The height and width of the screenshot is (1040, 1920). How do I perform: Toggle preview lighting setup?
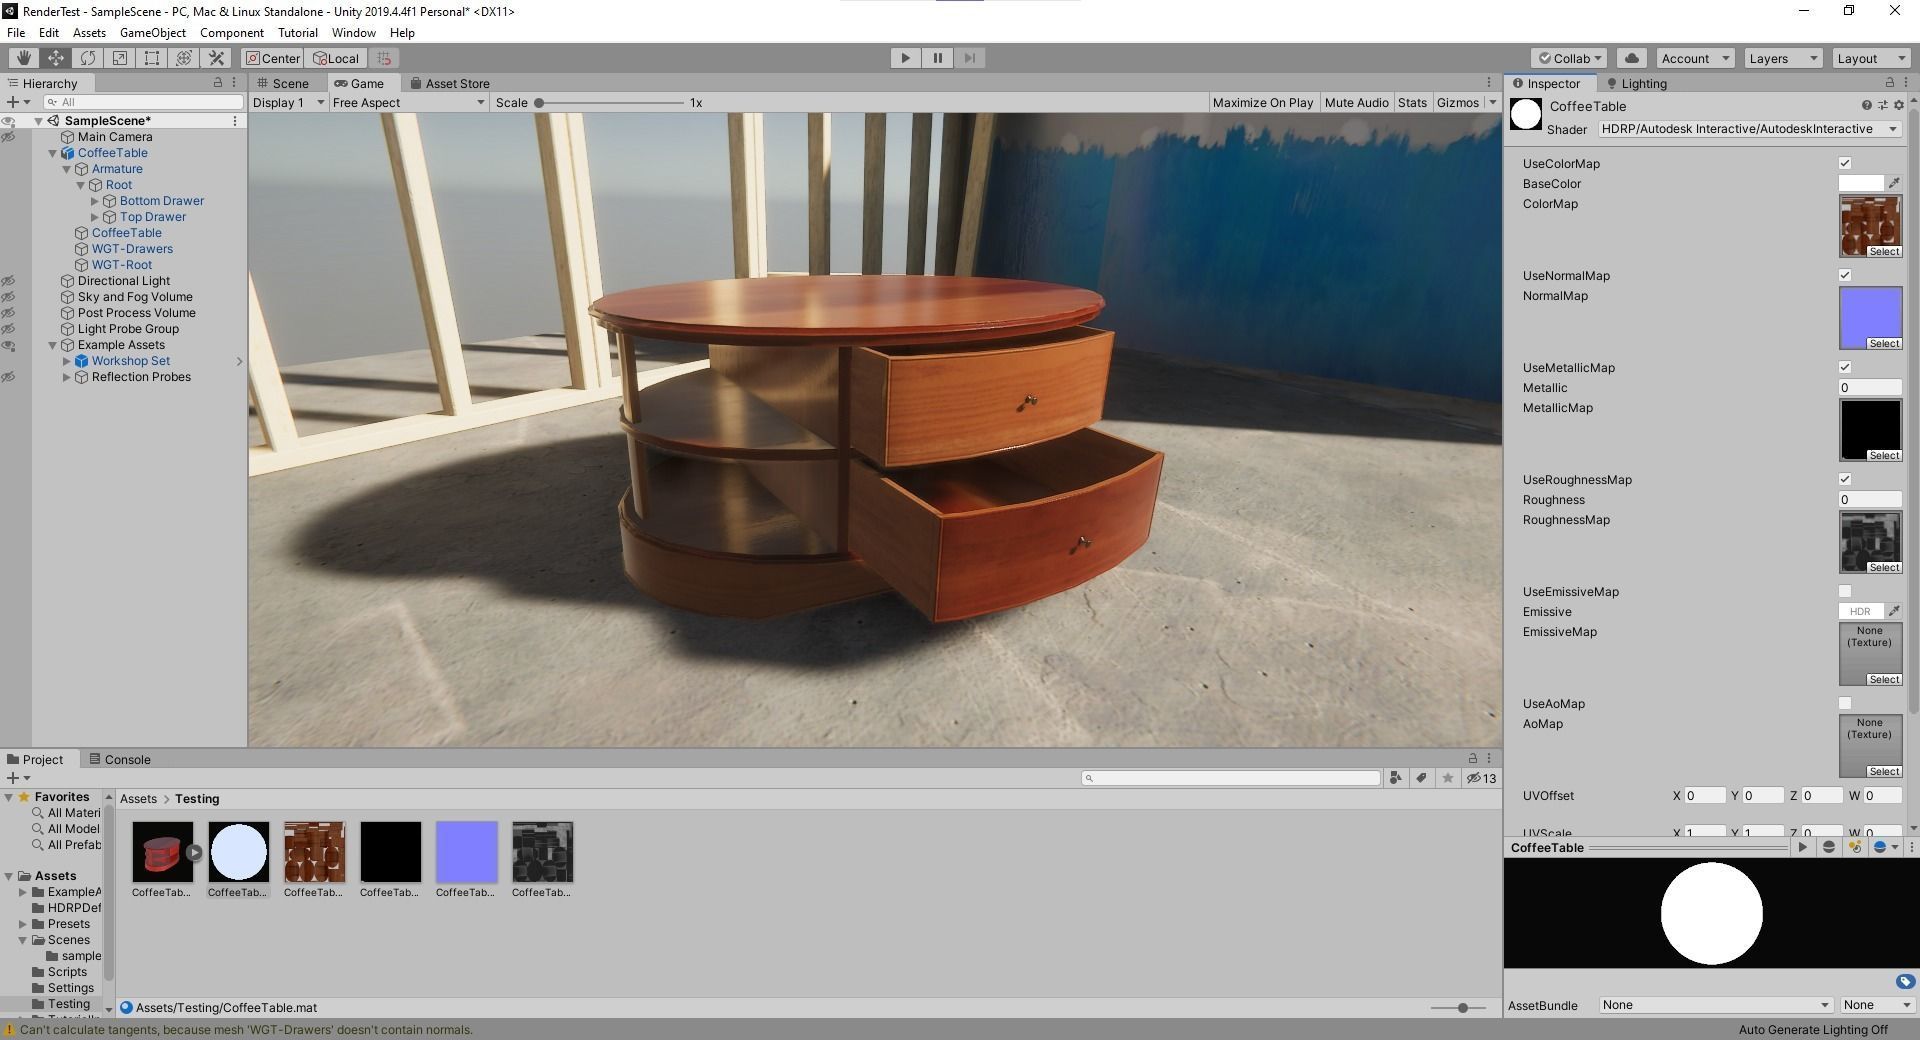click(x=1855, y=847)
